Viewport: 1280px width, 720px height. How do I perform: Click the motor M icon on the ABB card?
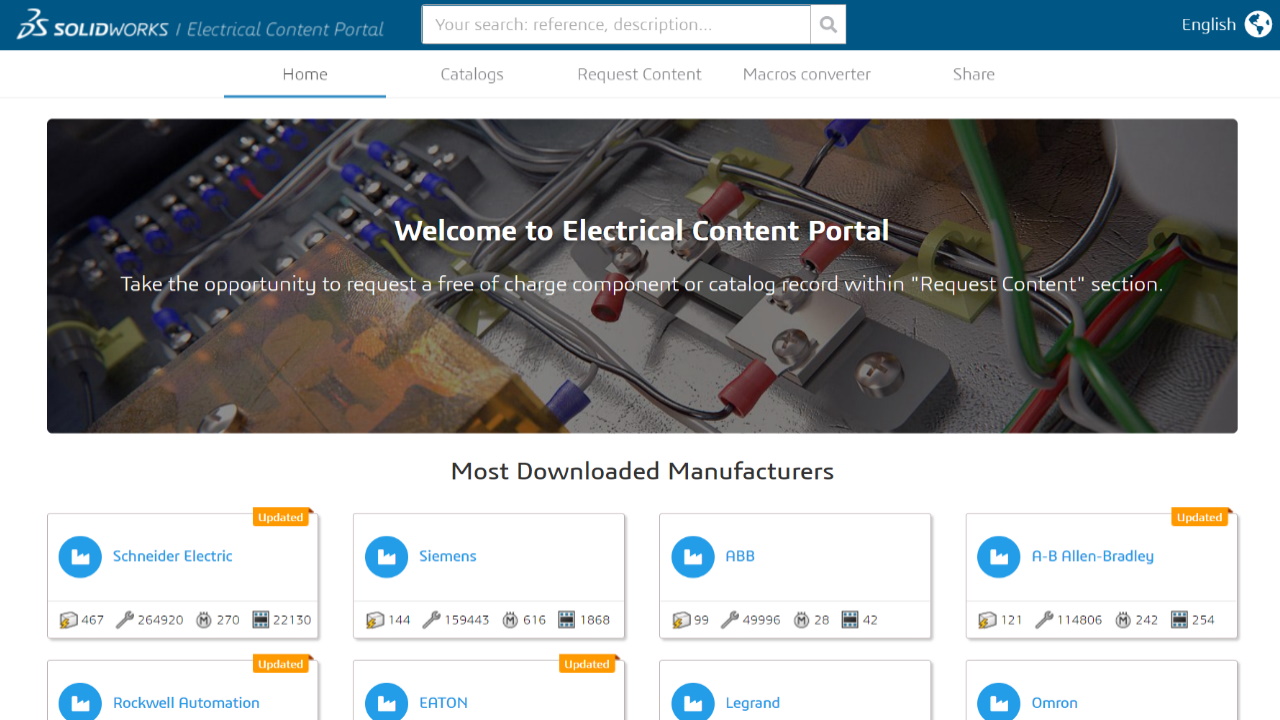pyautogui.click(x=801, y=620)
